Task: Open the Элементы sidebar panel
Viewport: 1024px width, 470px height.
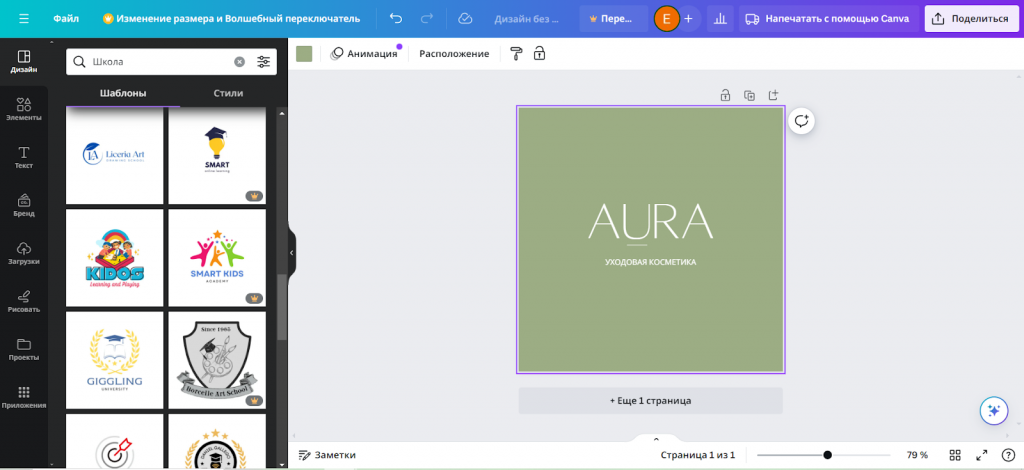Action: tap(24, 110)
